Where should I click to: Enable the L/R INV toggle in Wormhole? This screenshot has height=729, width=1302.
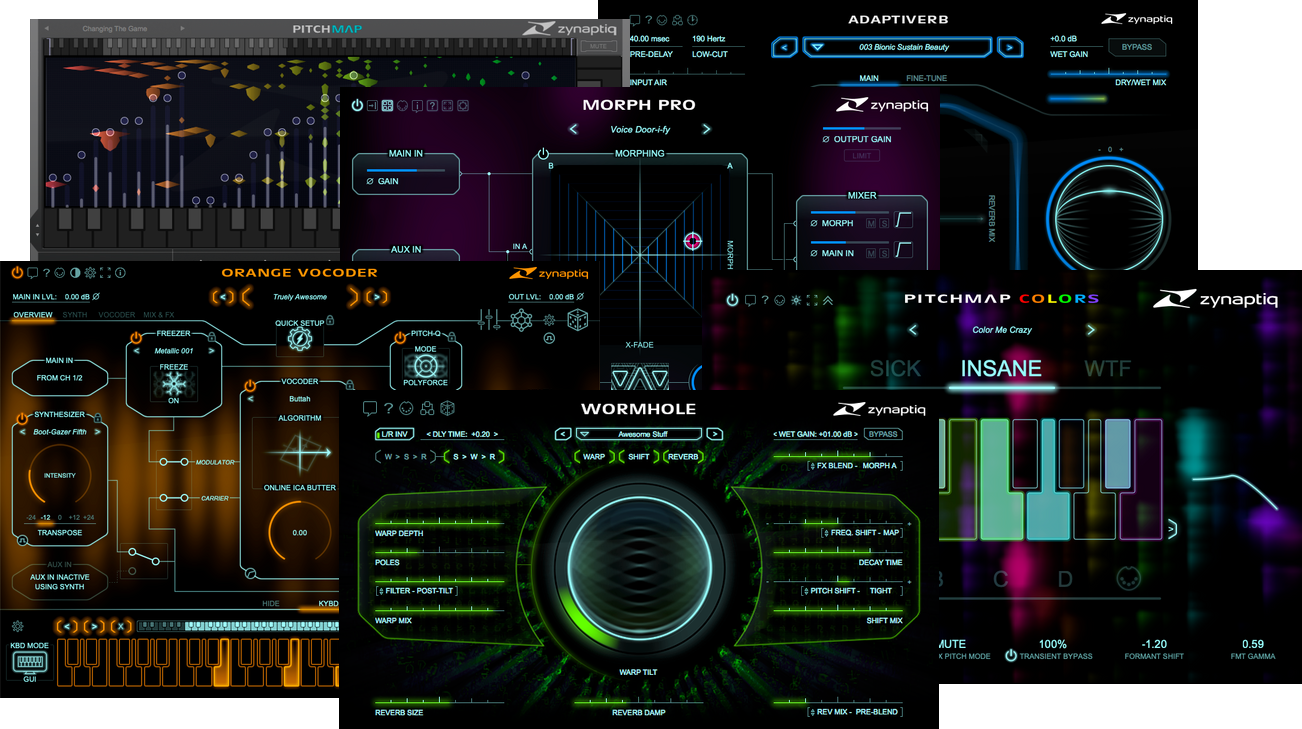[394, 434]
